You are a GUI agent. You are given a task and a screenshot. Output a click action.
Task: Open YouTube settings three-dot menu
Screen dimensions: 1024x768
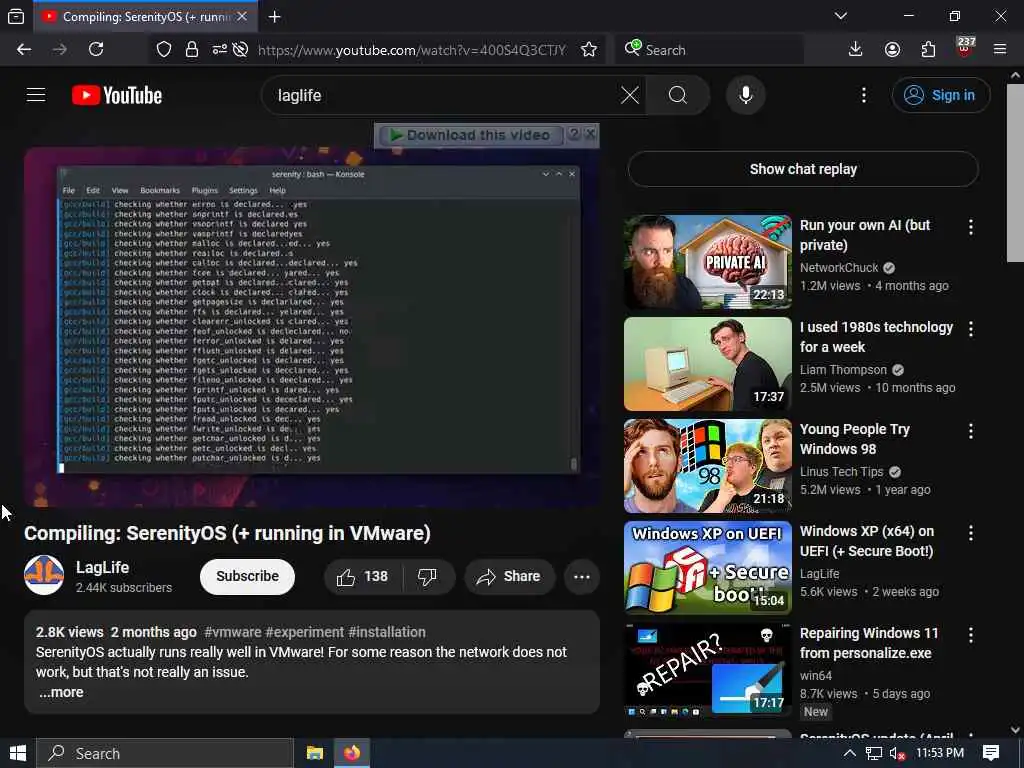pyautogui.click(x=864, y=95)
